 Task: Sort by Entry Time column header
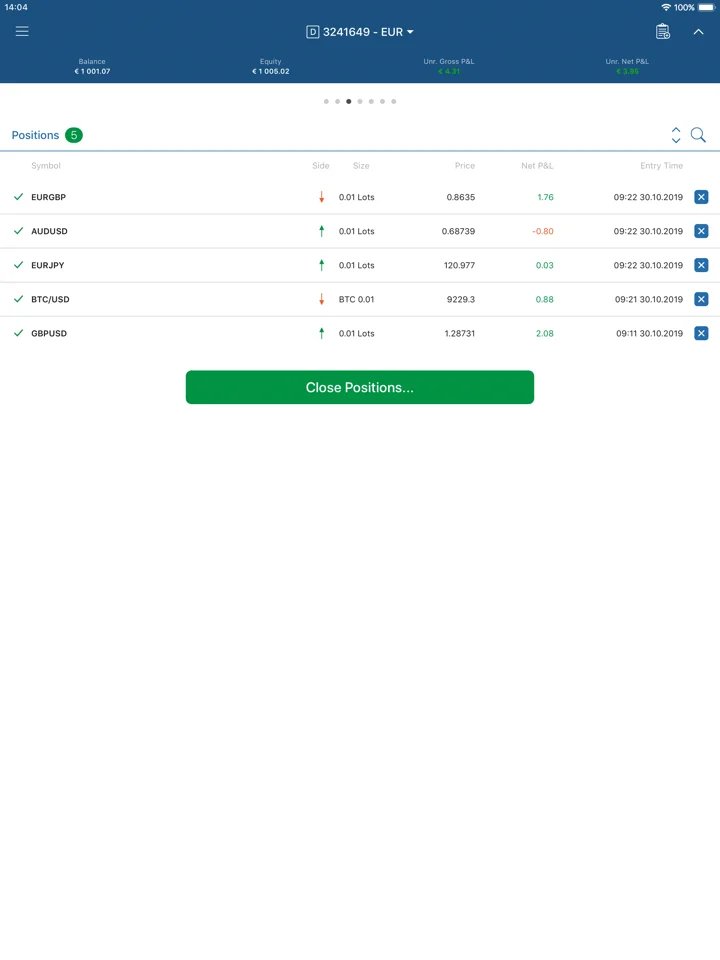(661, 165)
